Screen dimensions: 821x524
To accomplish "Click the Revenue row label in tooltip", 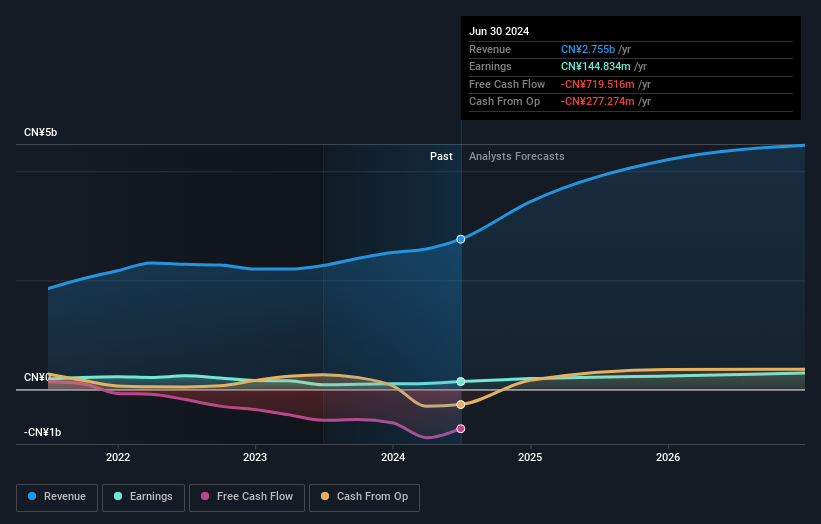I will pos(490,49).
